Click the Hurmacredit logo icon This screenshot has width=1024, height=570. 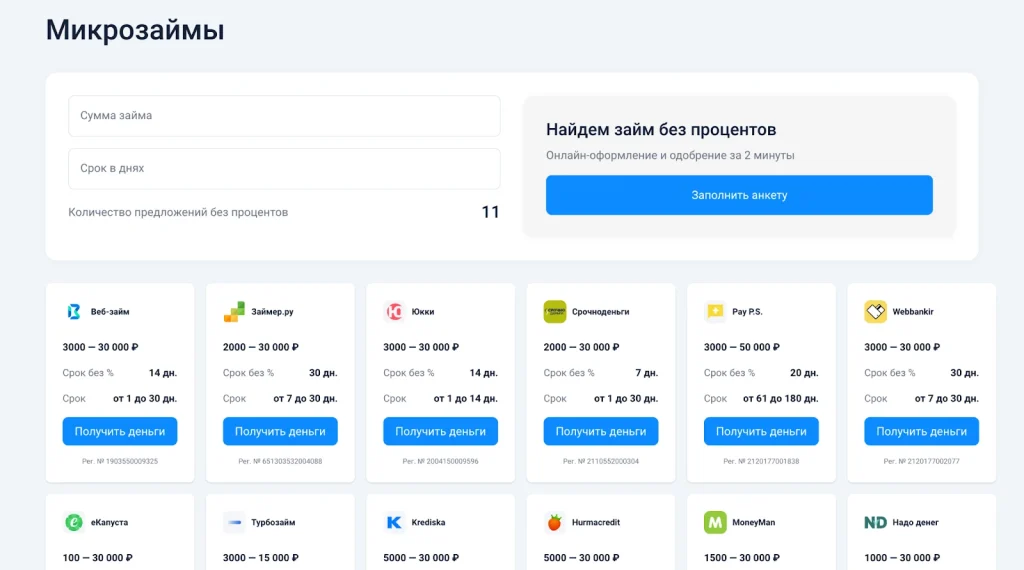(x=554, y=522)
